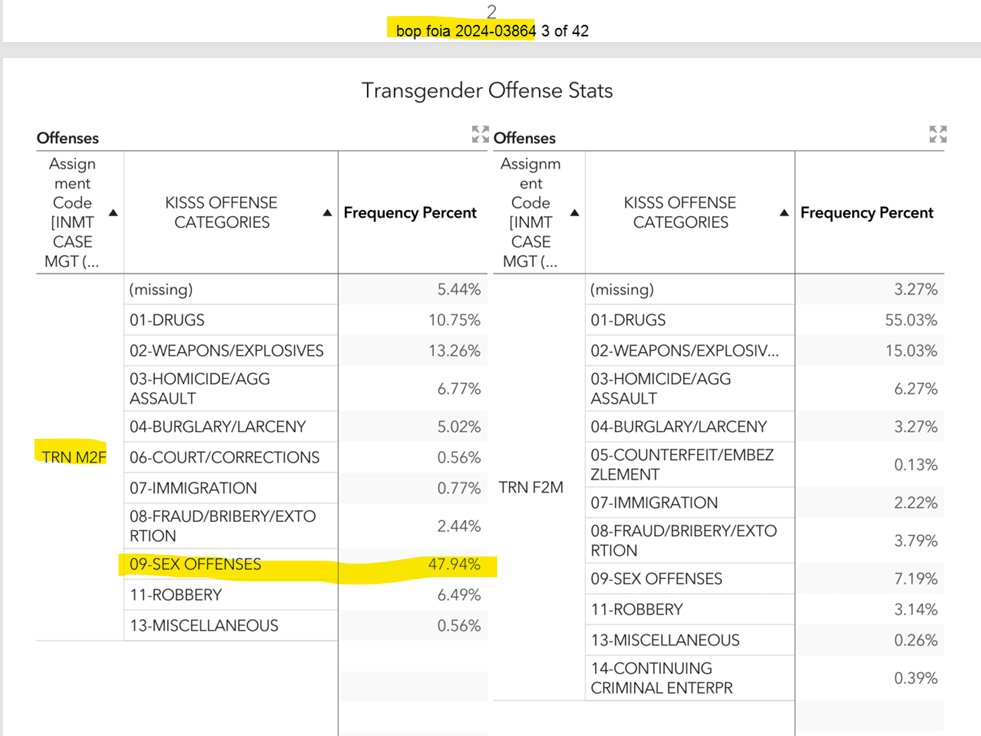981x736 pixels.
Task: Select truncated 02-WEAPONS/EXPLOSIV... in right table
Action: (684, 351)
